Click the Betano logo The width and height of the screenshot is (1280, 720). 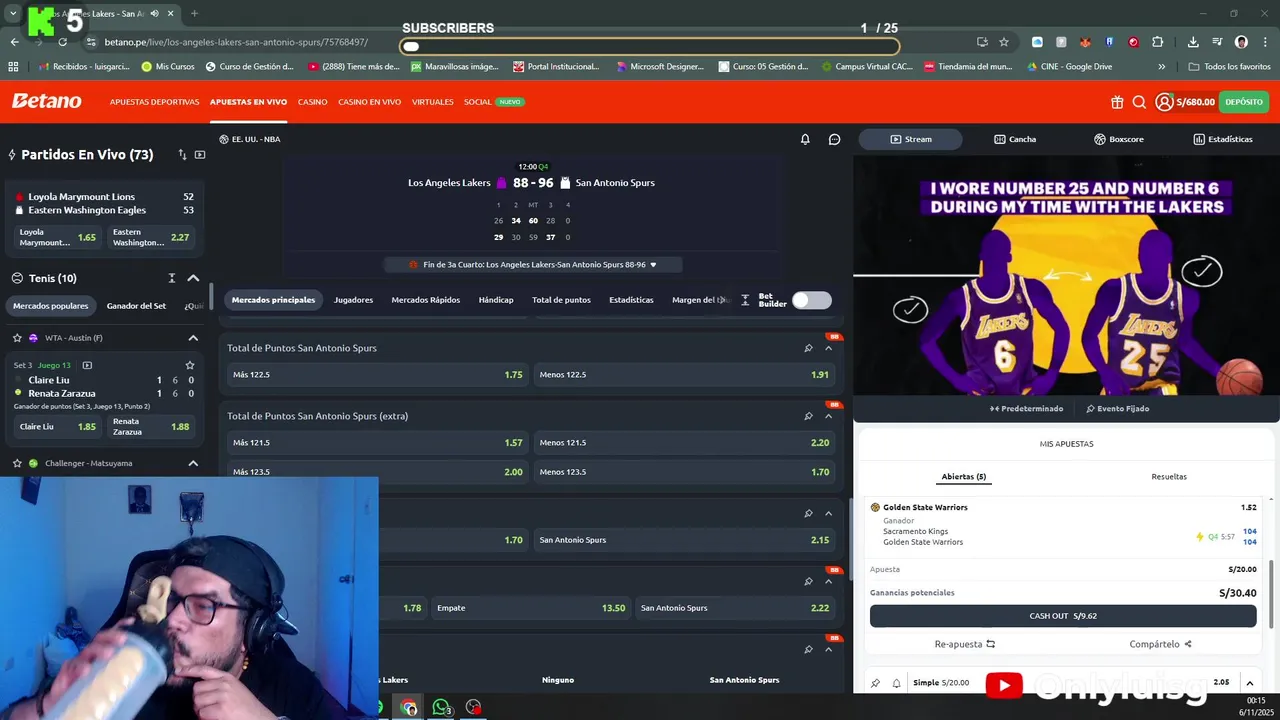(47, 101)
